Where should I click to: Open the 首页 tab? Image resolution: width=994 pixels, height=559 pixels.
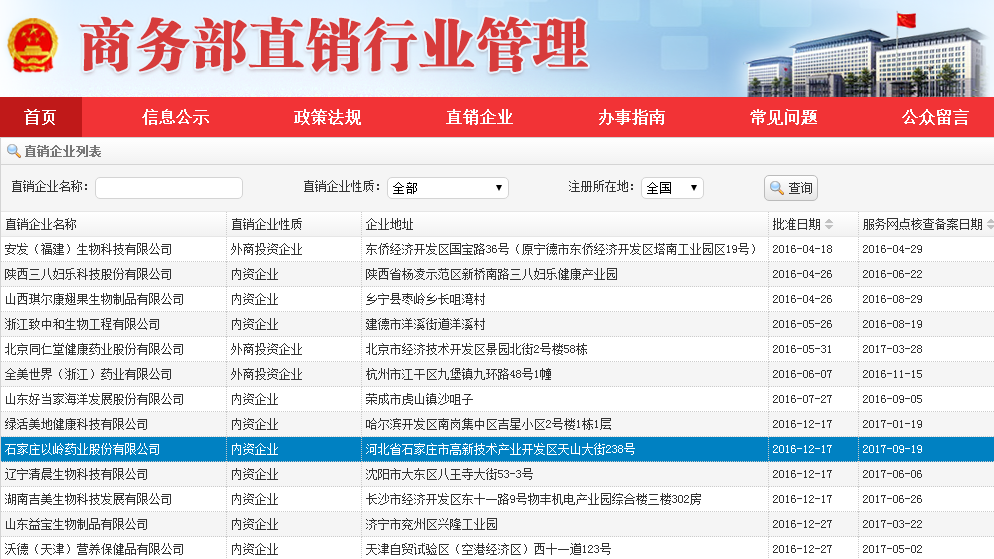(41, 117)
